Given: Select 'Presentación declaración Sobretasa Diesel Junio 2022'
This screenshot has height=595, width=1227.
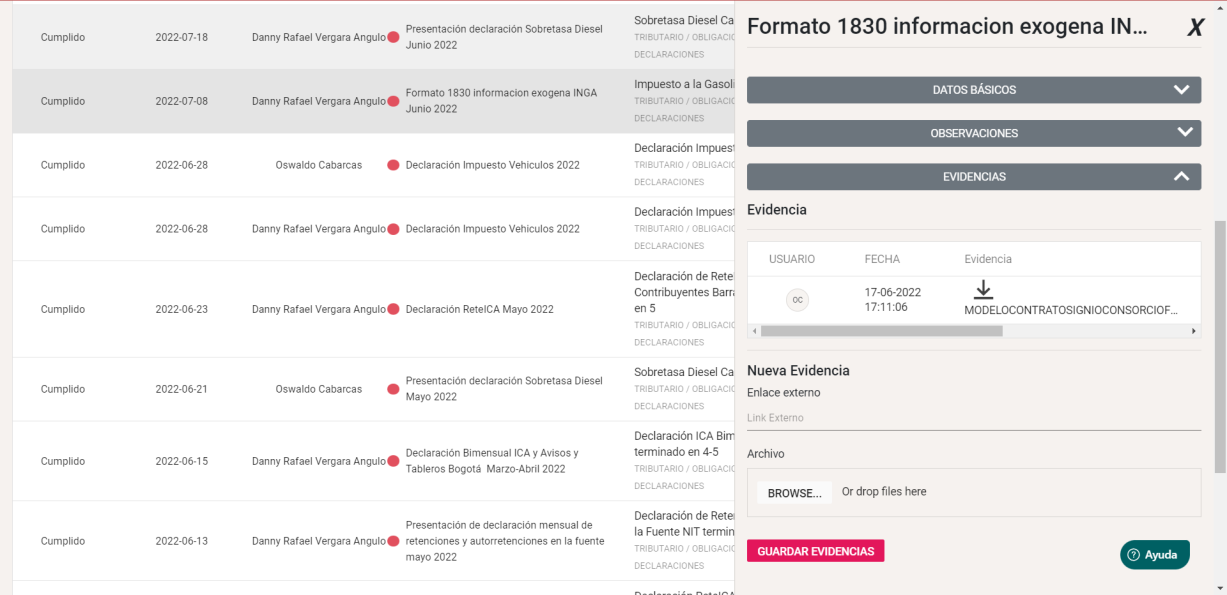Looking at the screenshot, I should click(504, 37).
